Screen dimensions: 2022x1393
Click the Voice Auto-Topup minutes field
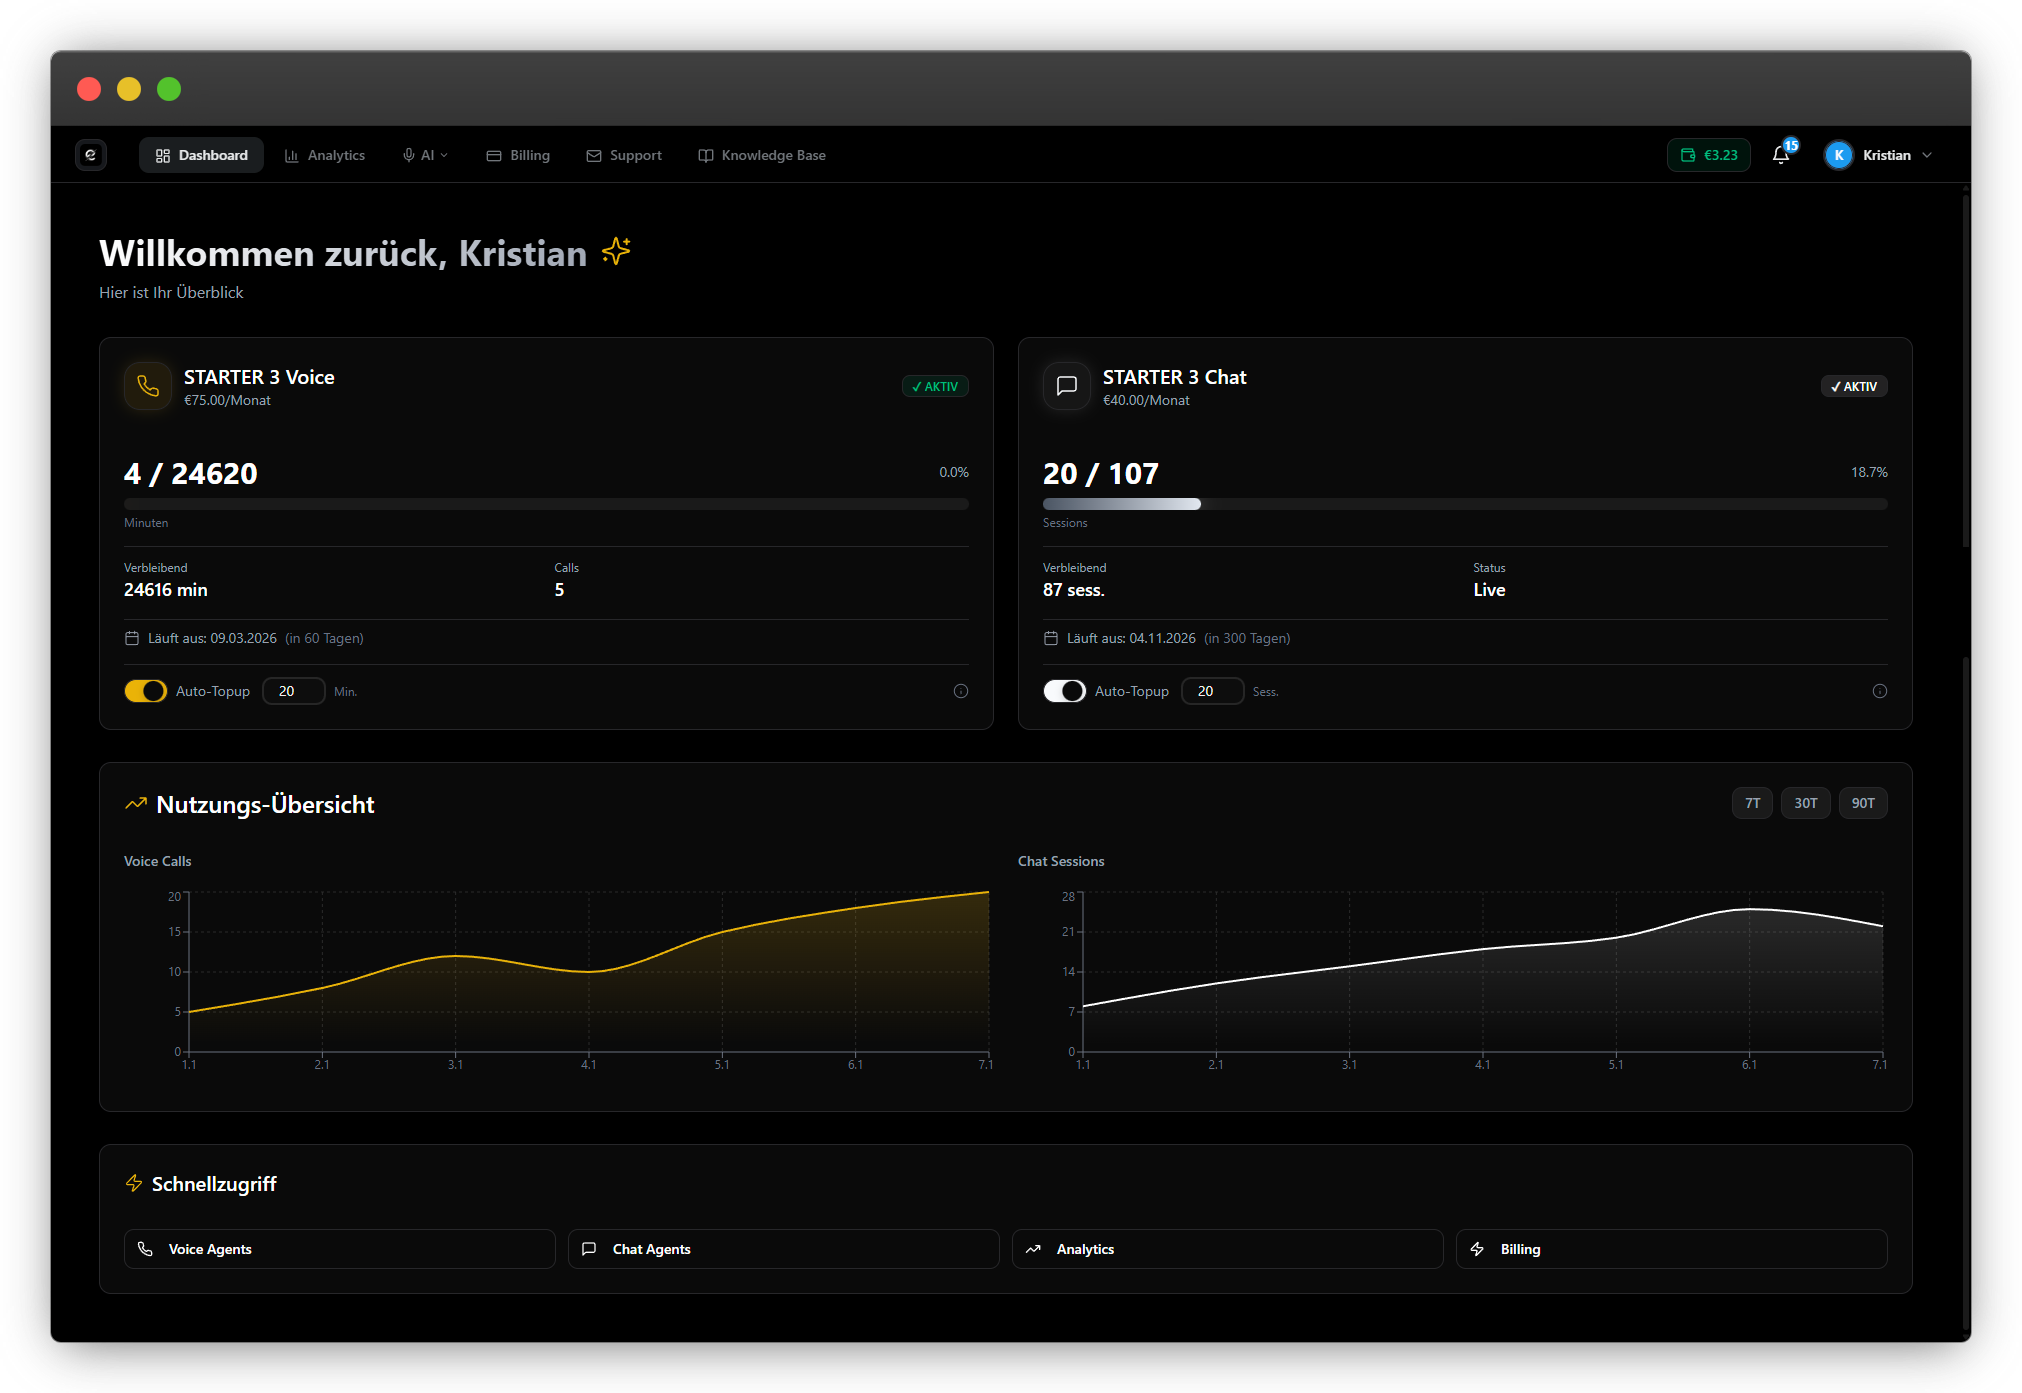point(293,691)
